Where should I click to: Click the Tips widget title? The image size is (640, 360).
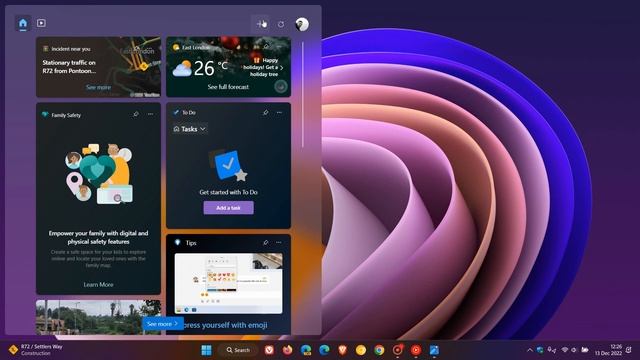(x=191, y=243)
